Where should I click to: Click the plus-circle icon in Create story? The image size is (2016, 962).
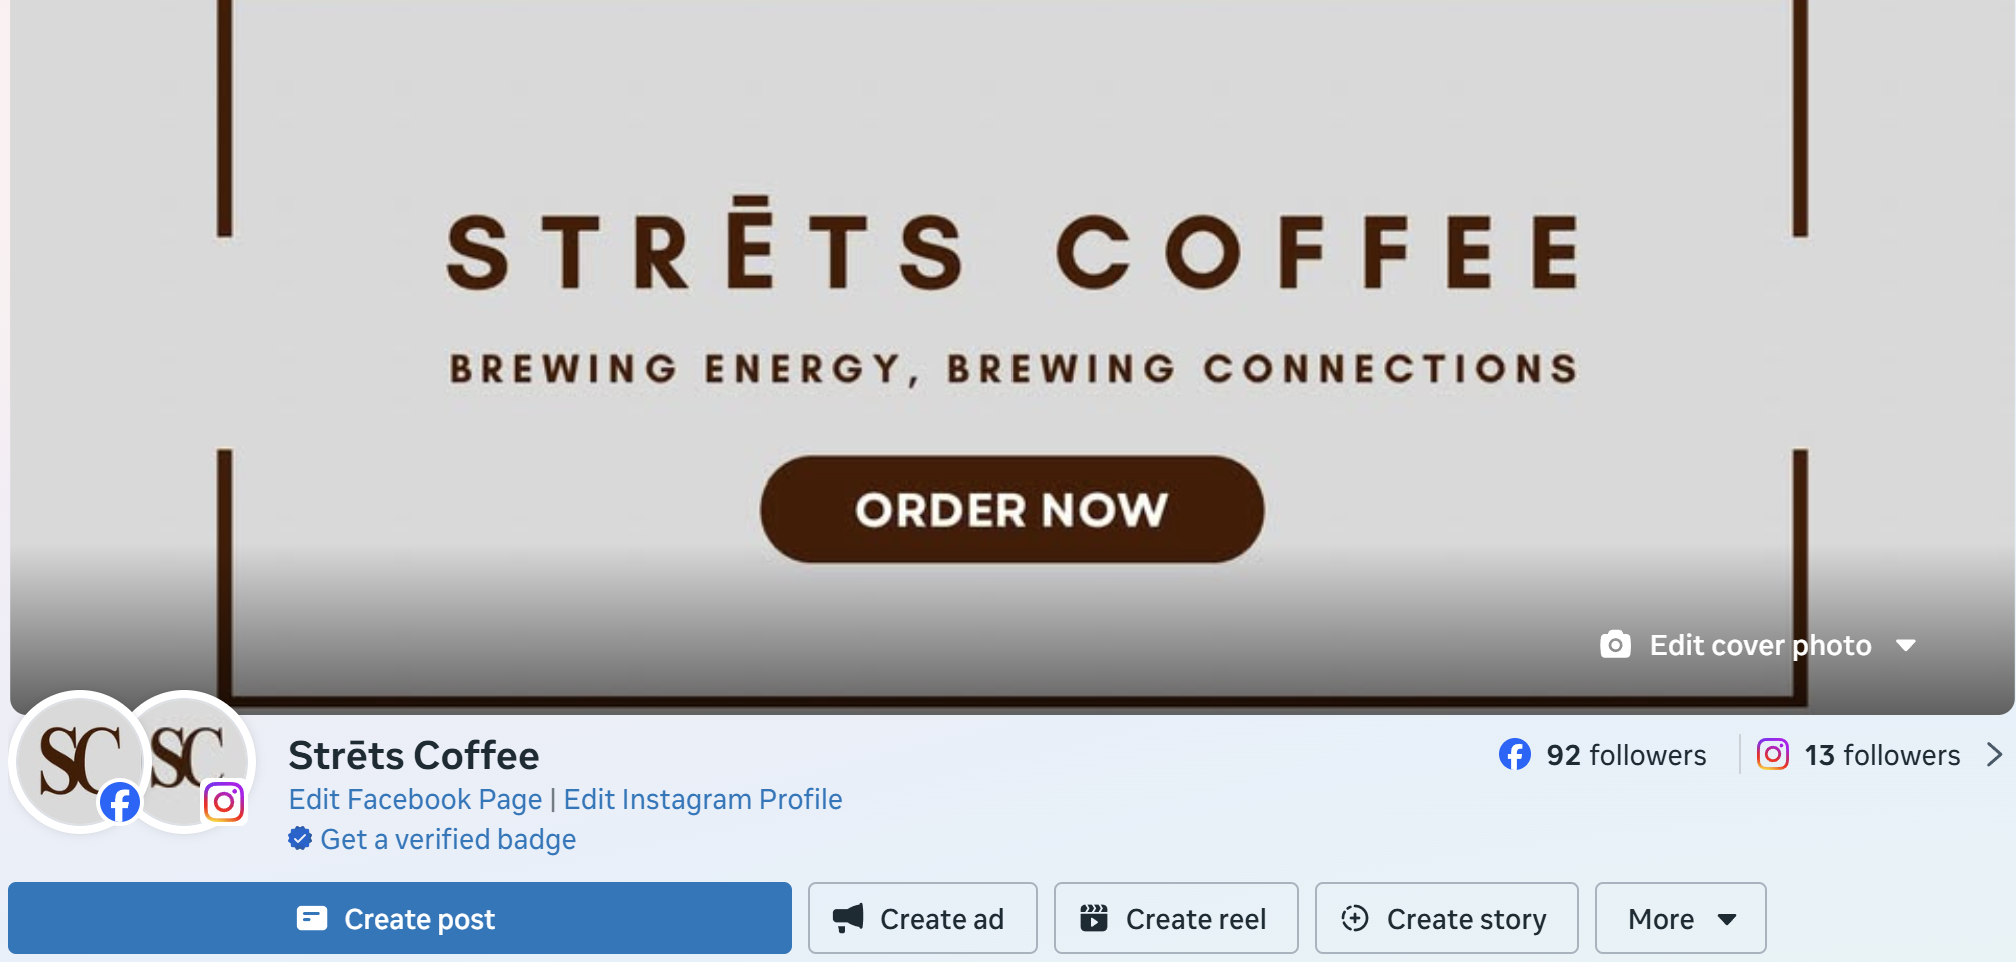click(x=1355, y=918)
